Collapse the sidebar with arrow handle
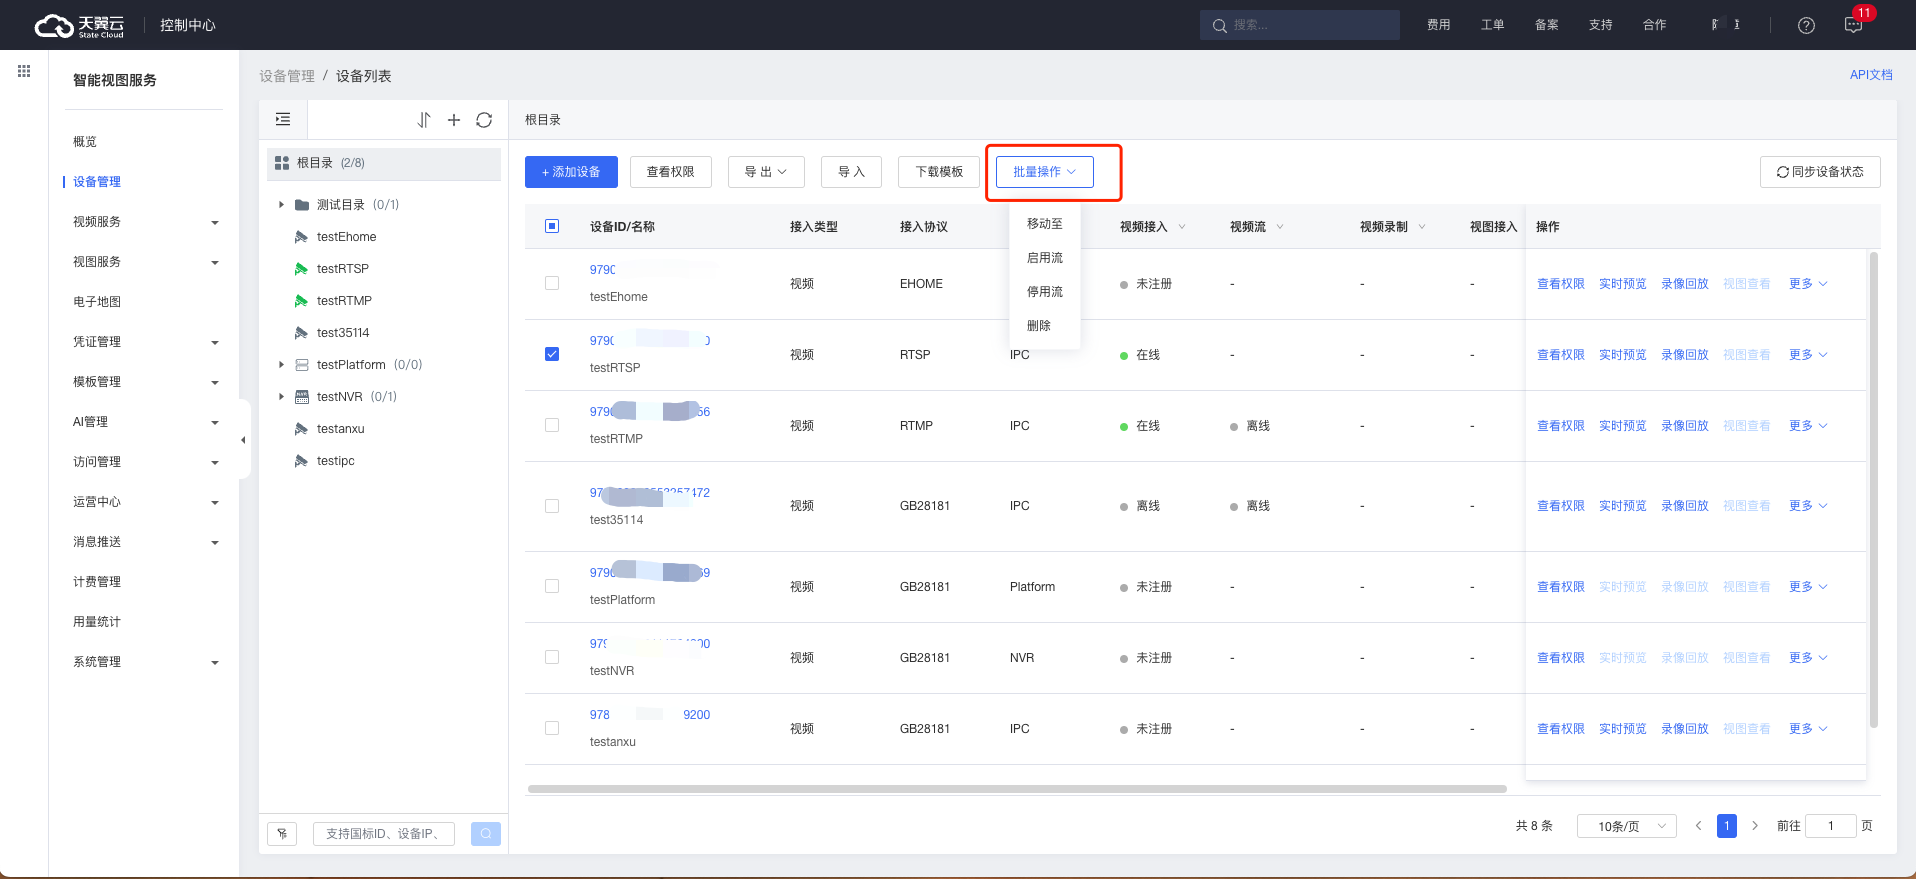1916x879 pixels. click(243, 440)
